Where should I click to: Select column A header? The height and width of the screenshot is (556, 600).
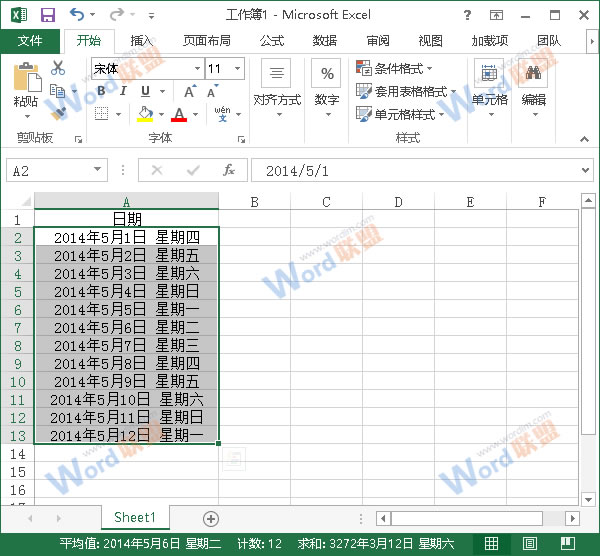126,201
